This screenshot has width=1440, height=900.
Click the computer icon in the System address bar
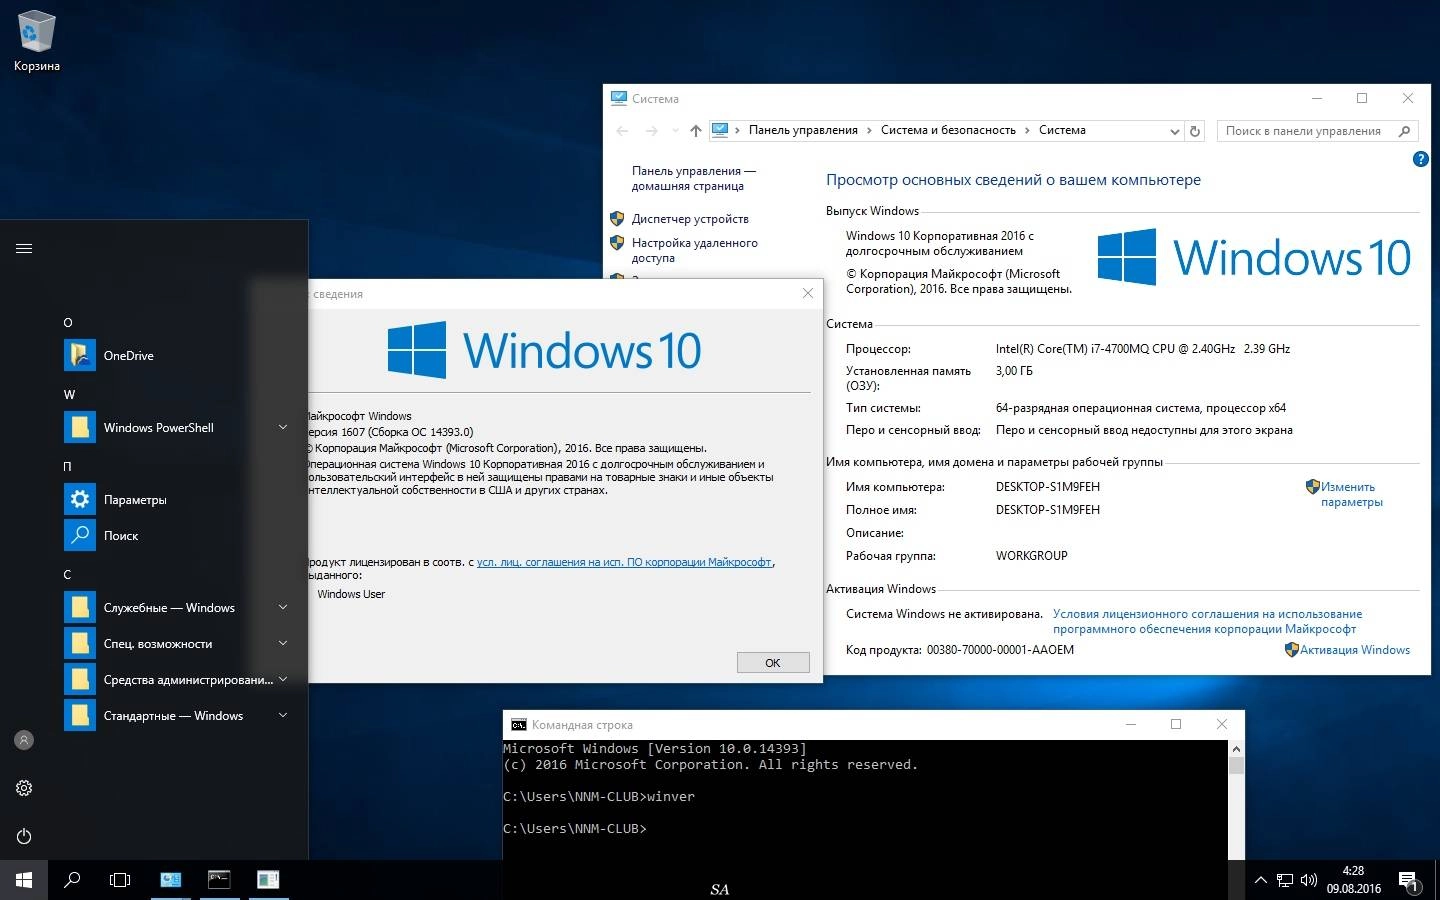[x=720, y=130]
